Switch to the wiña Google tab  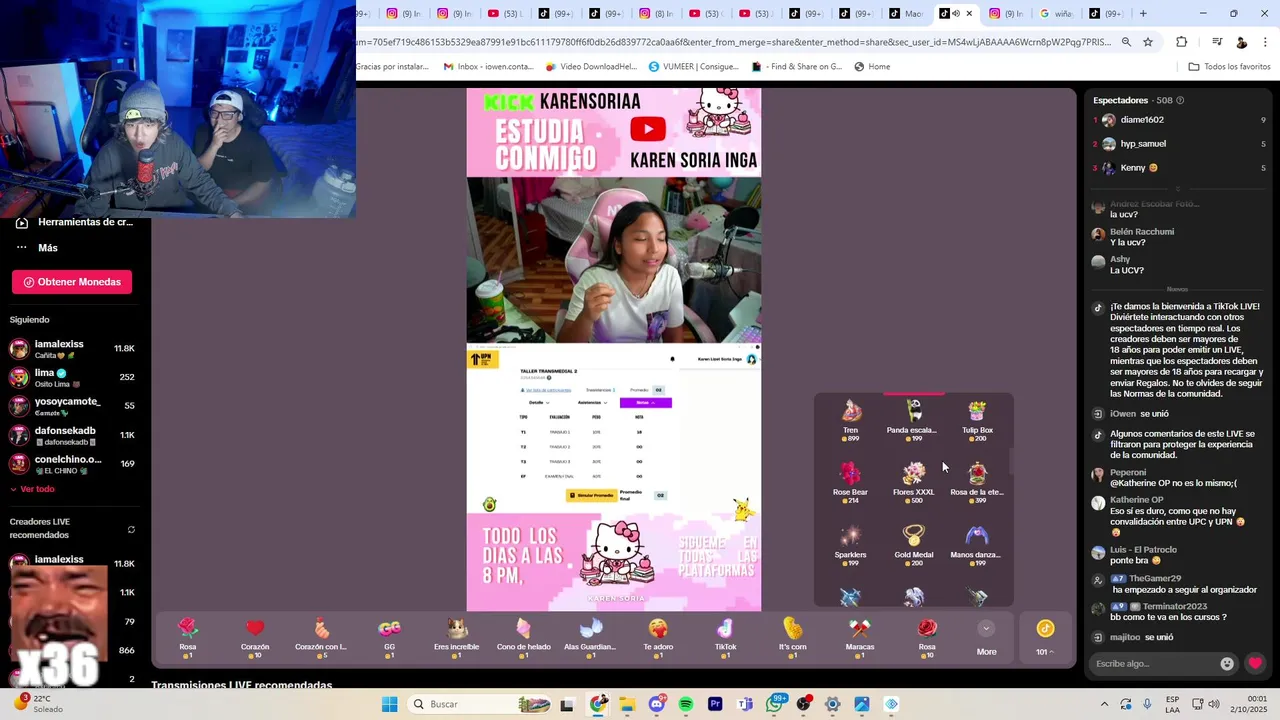[x=1056, y=13]
